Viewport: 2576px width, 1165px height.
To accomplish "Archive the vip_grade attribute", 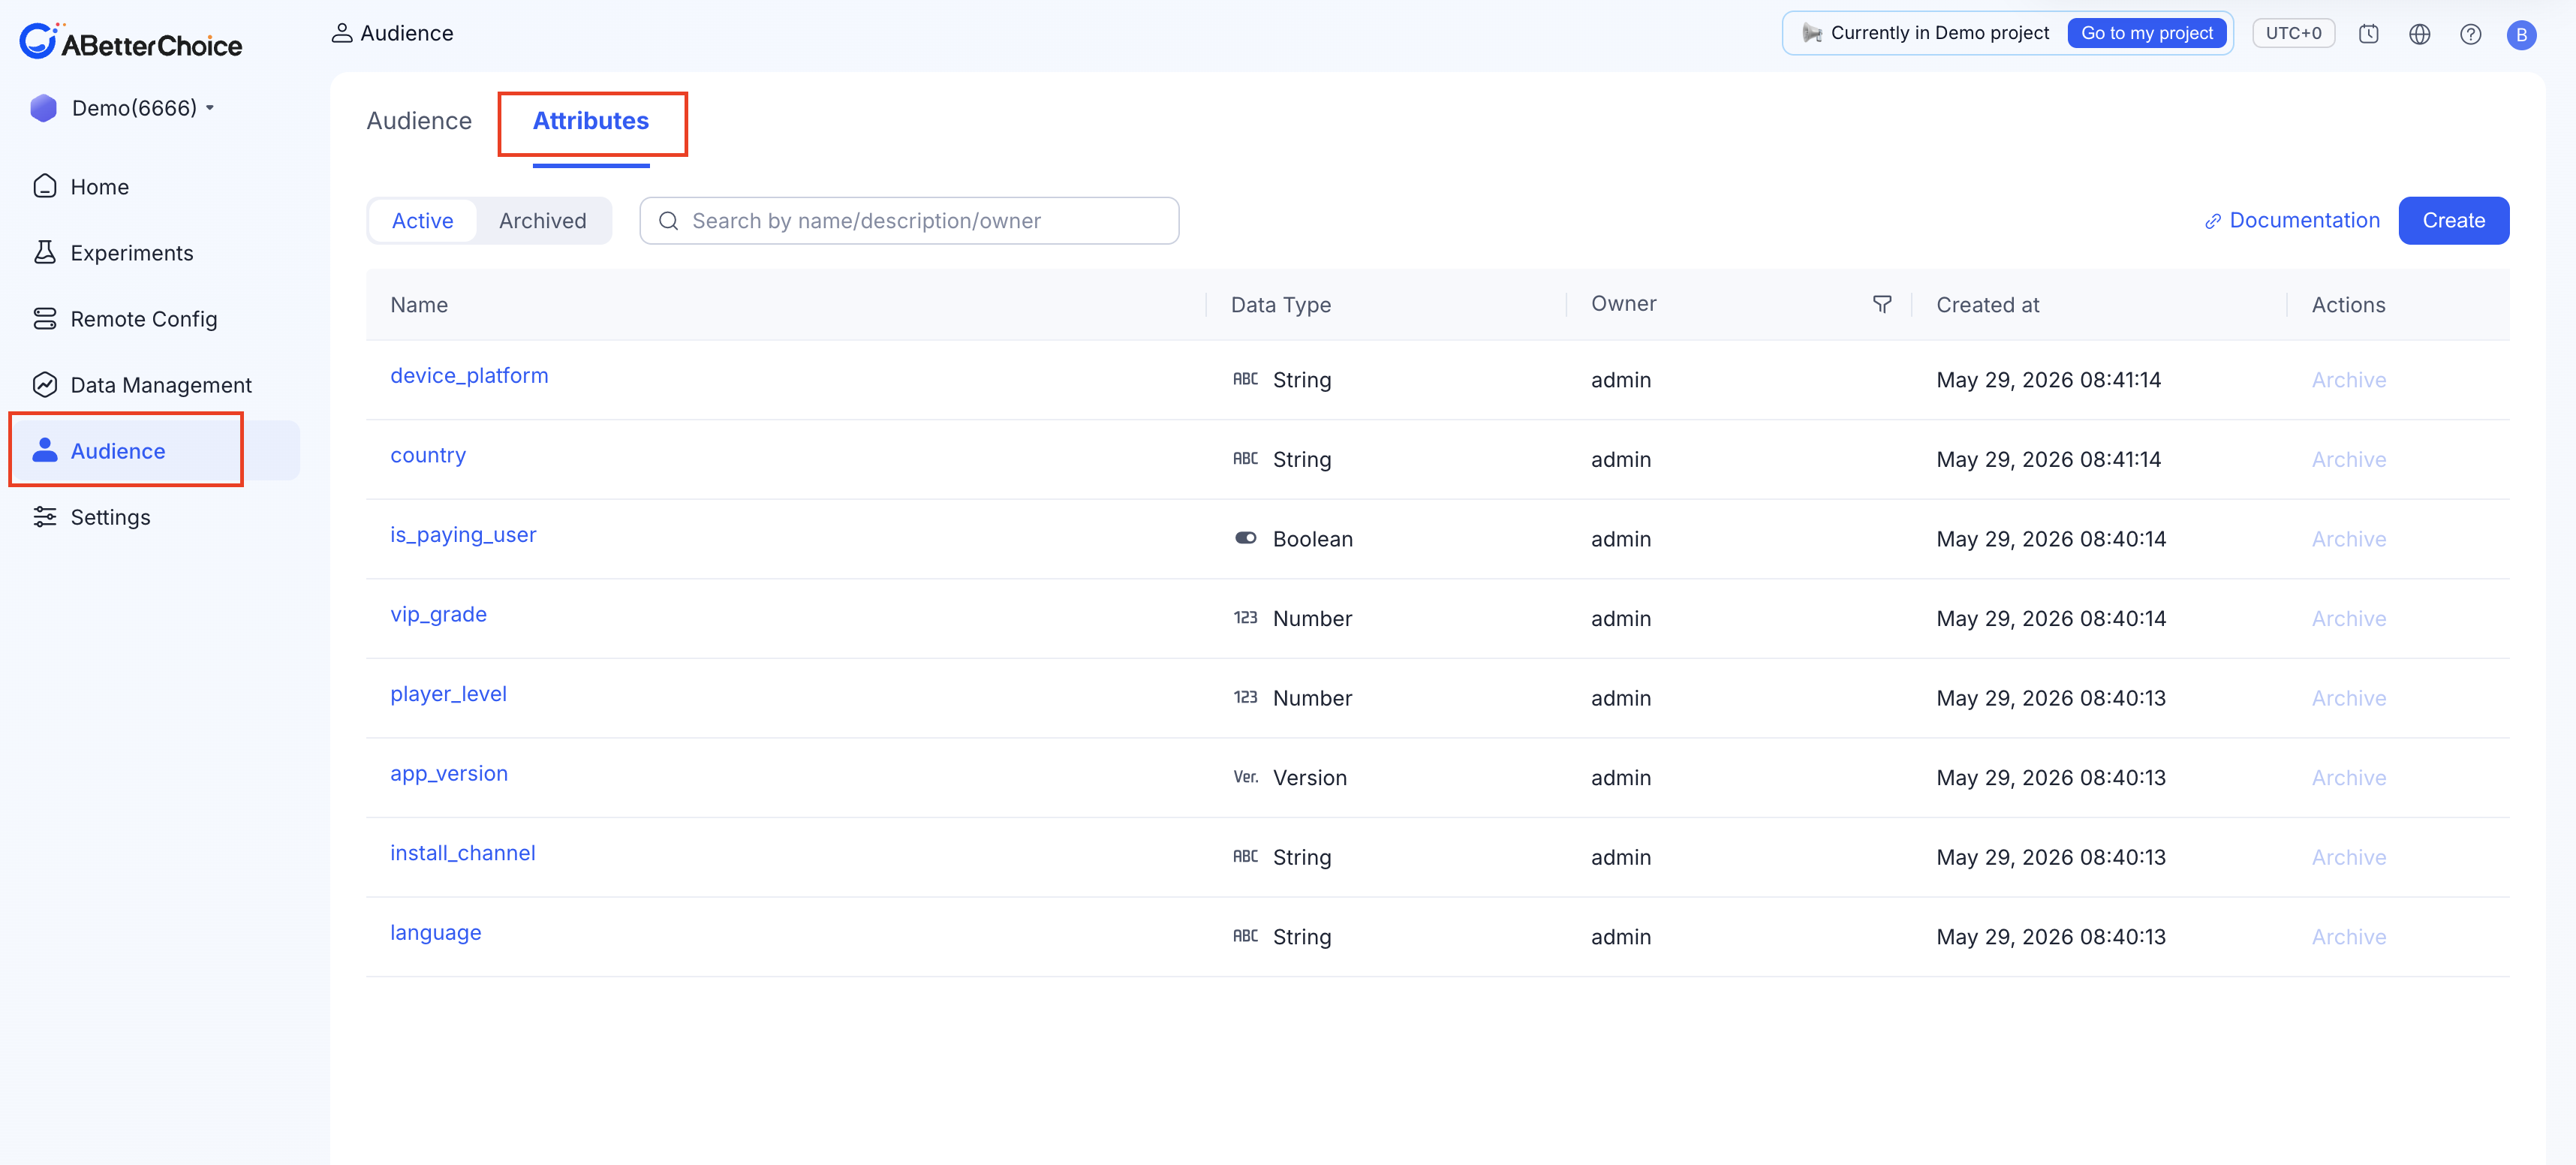I will tap(2348, 618).
